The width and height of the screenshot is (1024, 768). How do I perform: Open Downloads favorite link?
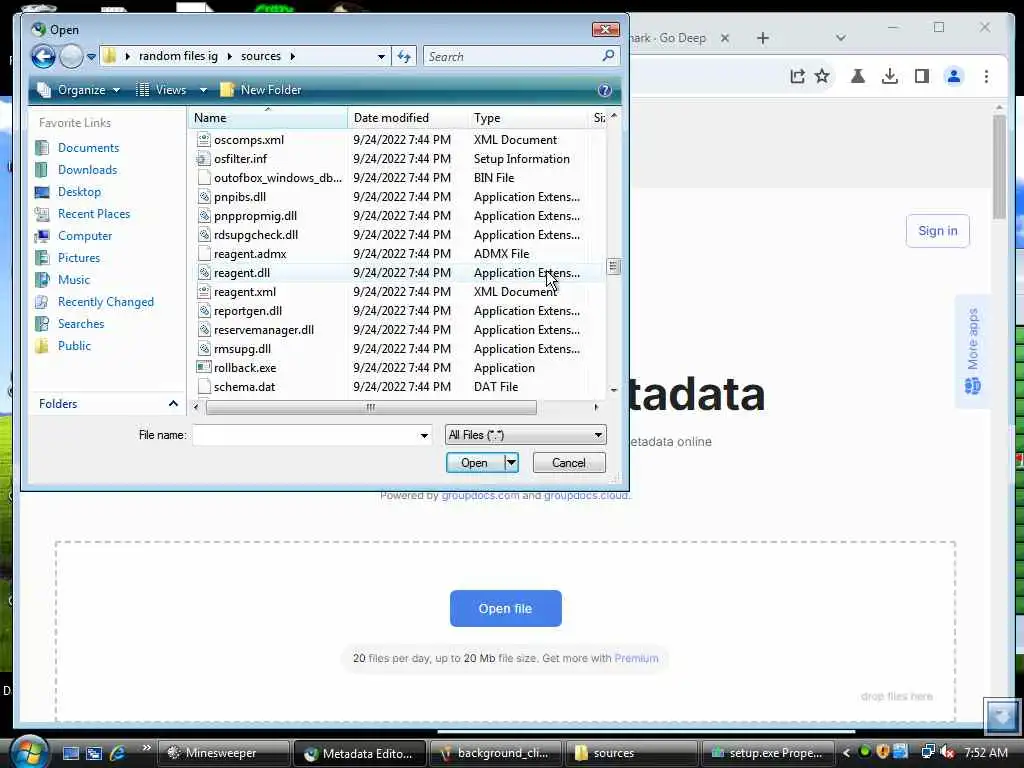[x=88, y=170]
